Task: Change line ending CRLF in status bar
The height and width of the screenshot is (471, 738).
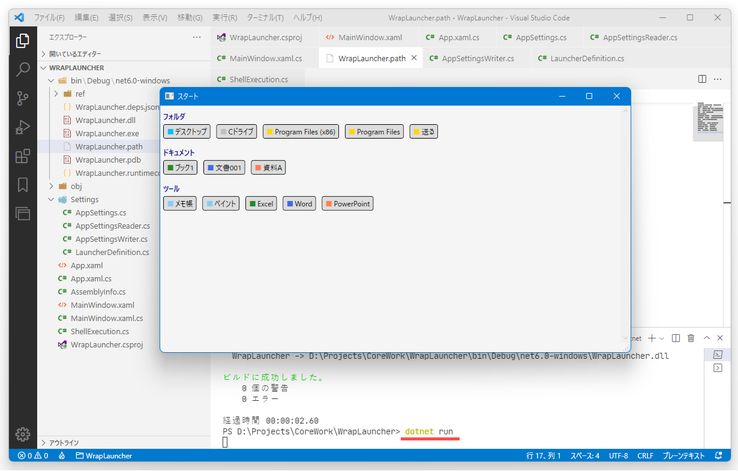Action: pos(645,455)
